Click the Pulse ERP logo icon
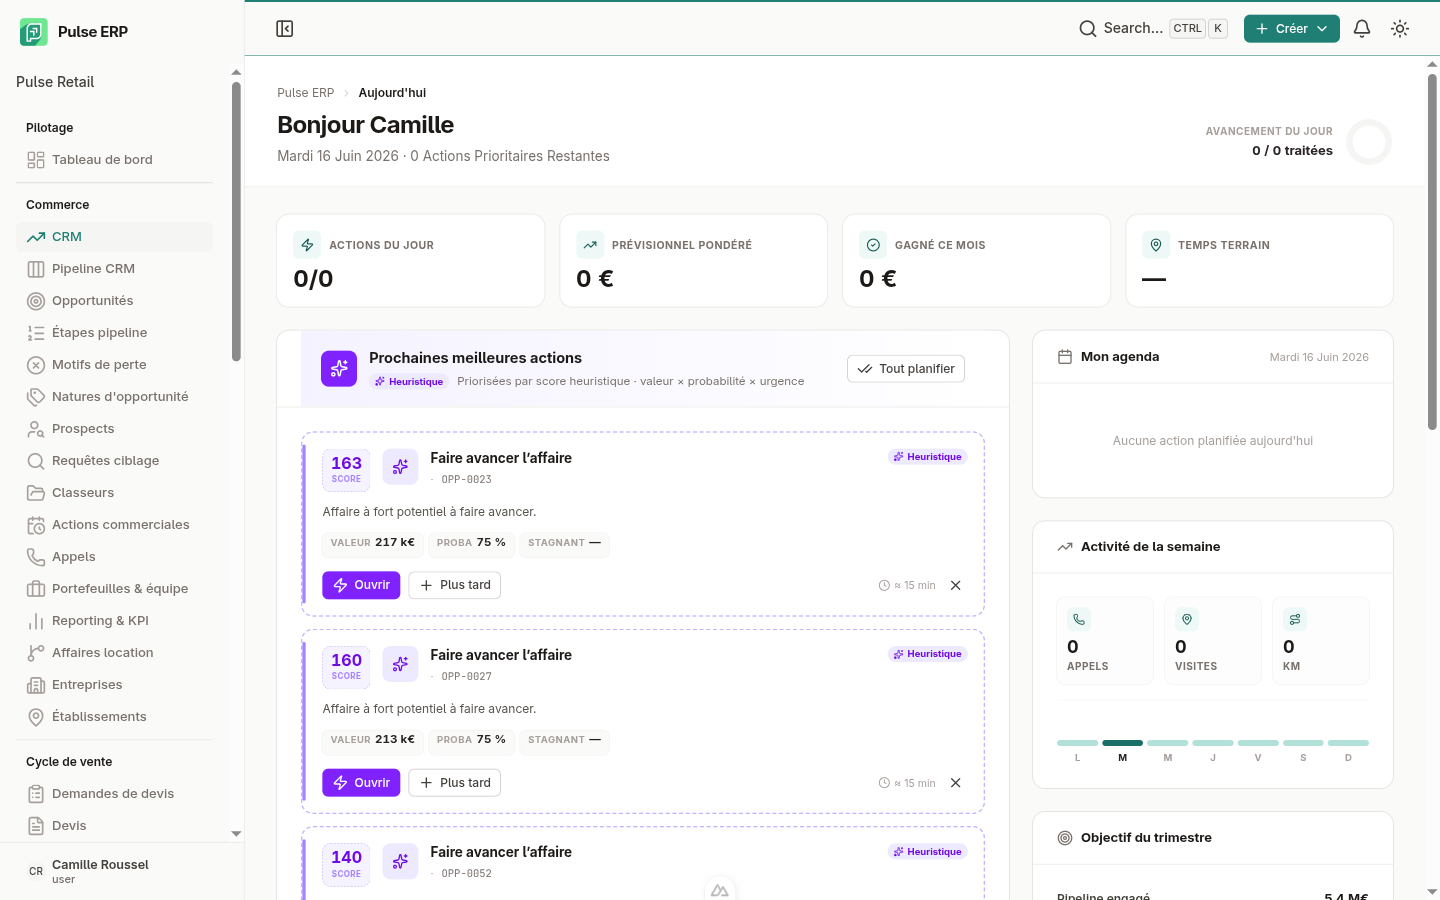 click(x=33, y=32)
